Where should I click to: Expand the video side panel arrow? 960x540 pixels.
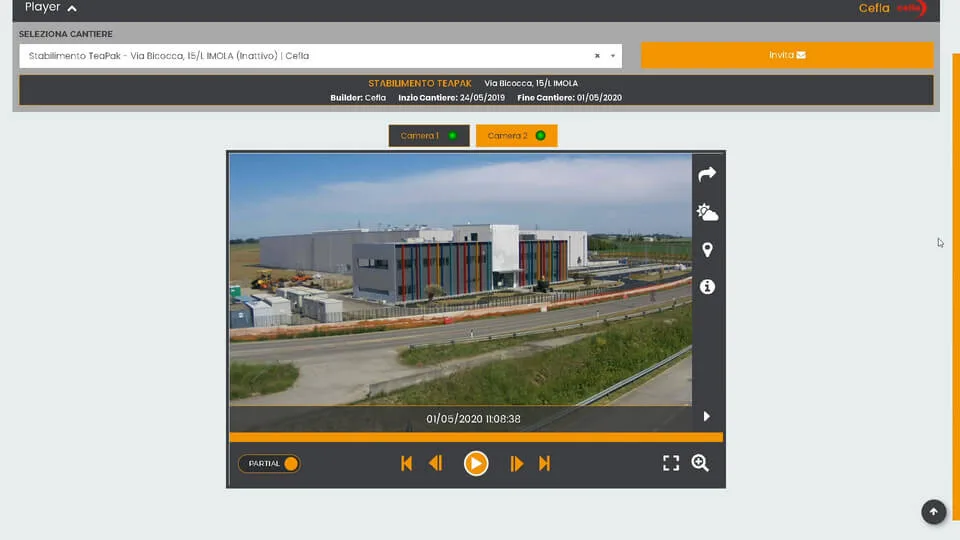(707, 416)
